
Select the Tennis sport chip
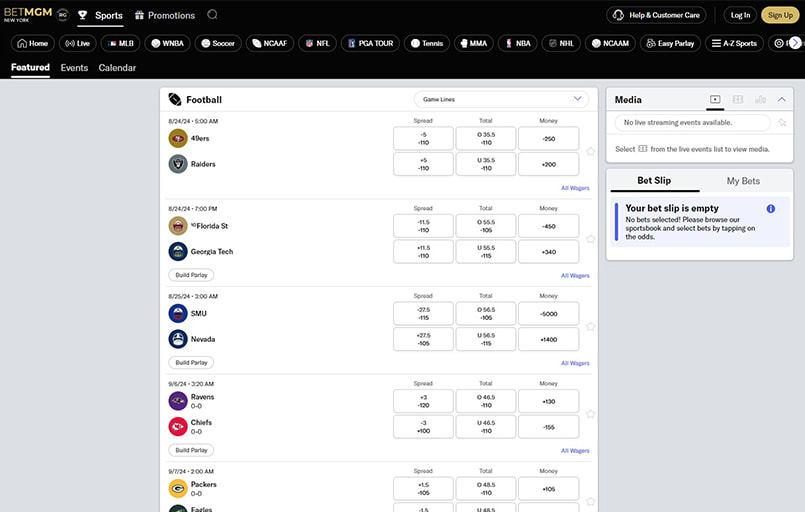tap(427, 44)
